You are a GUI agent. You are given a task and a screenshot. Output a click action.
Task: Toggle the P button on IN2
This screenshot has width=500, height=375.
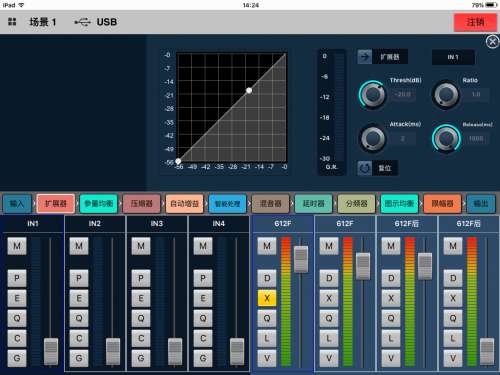pyautogui.click(x=79, y=278)
